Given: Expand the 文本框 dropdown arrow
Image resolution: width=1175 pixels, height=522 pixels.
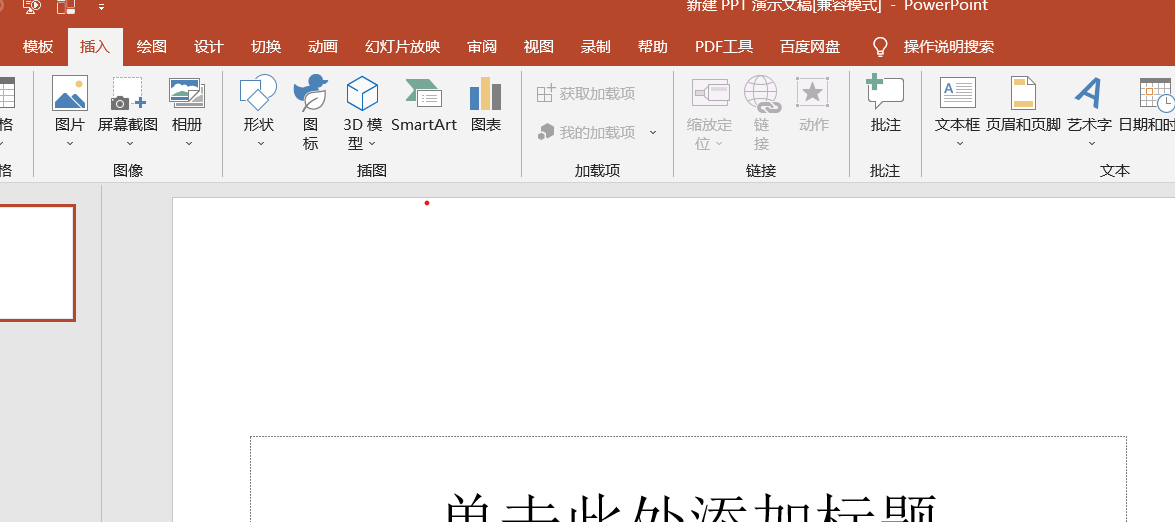Looking at the screenshot, I should coord(959,144).
